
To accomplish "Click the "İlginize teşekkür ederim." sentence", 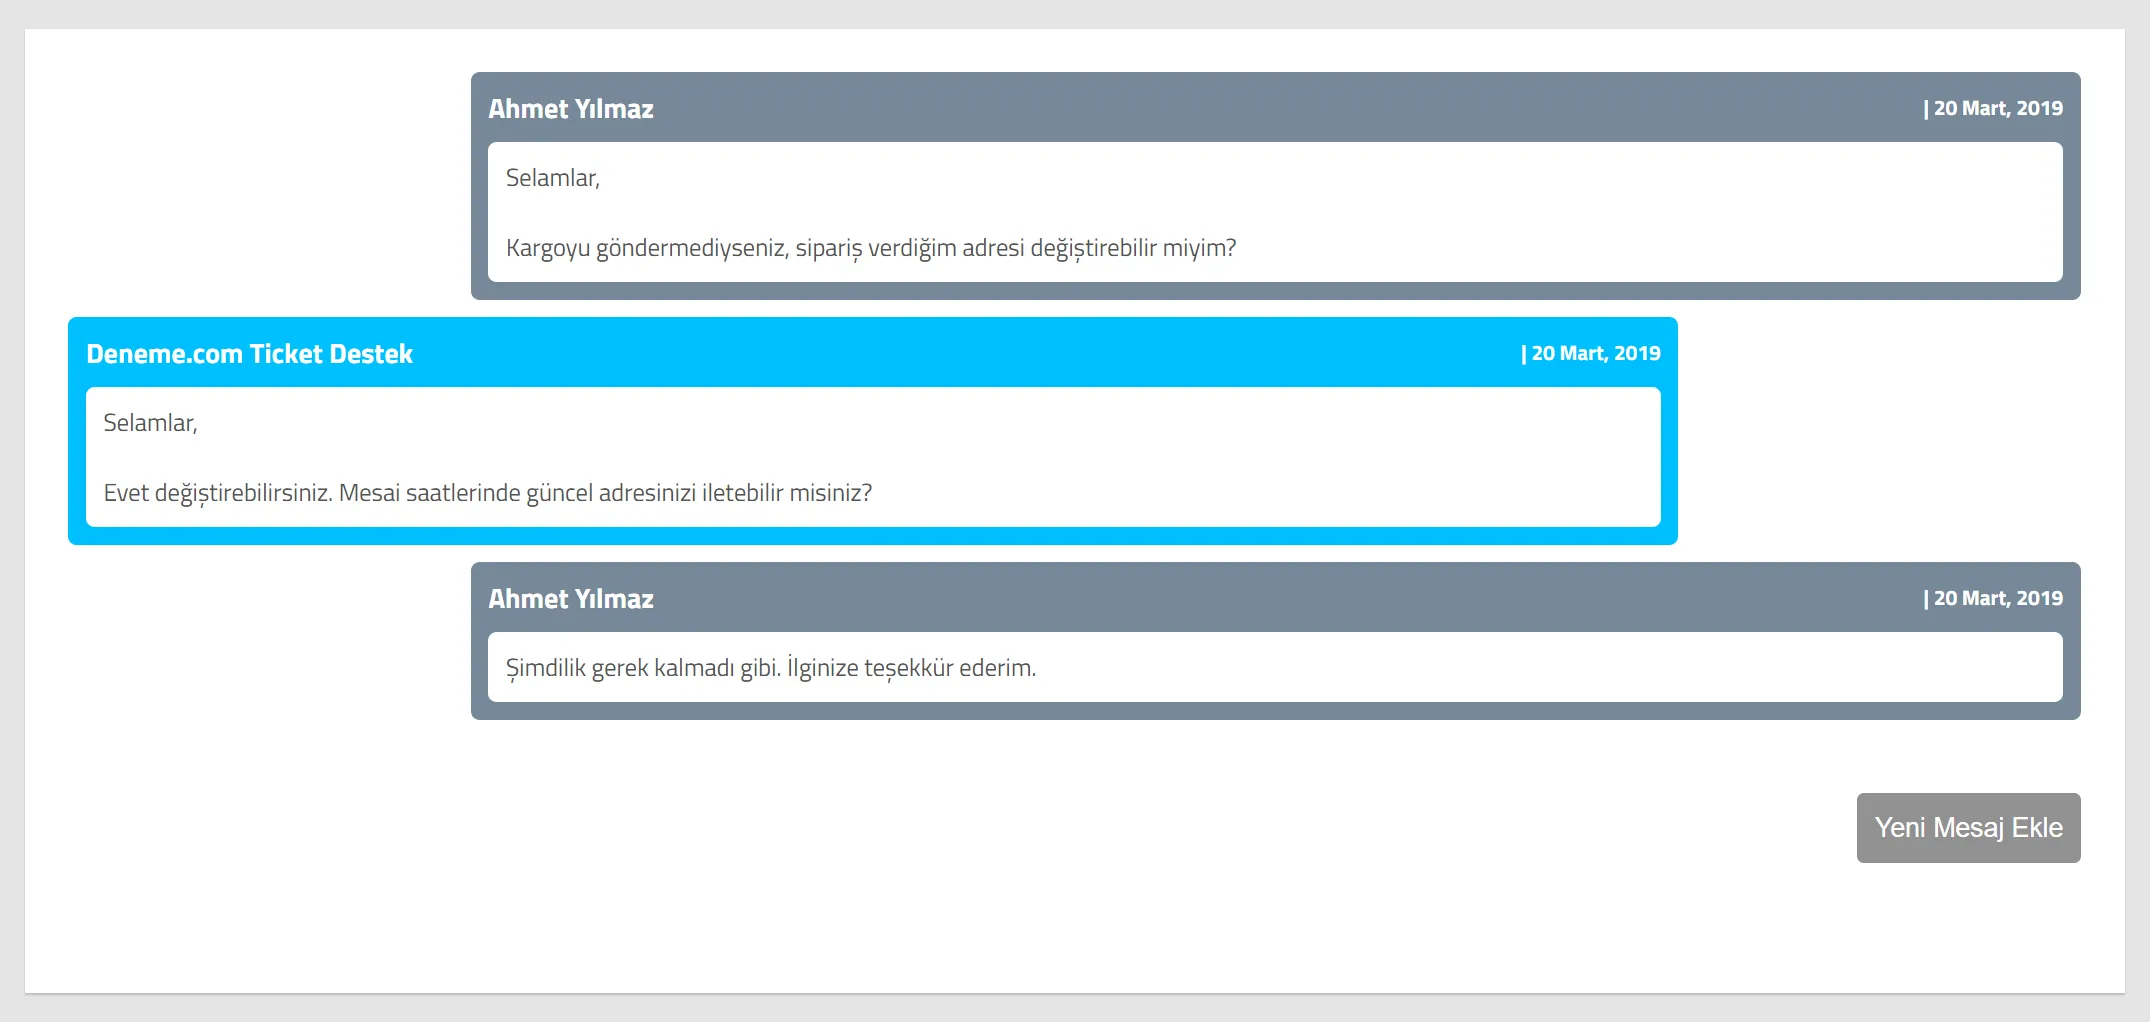I will point(911,668).
